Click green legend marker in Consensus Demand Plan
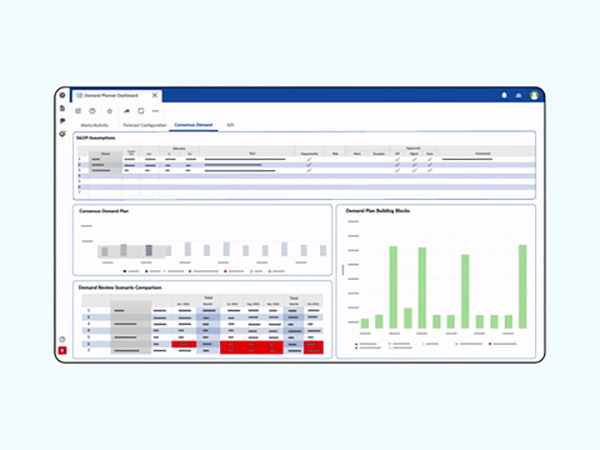600x450 pixels. 251,271
